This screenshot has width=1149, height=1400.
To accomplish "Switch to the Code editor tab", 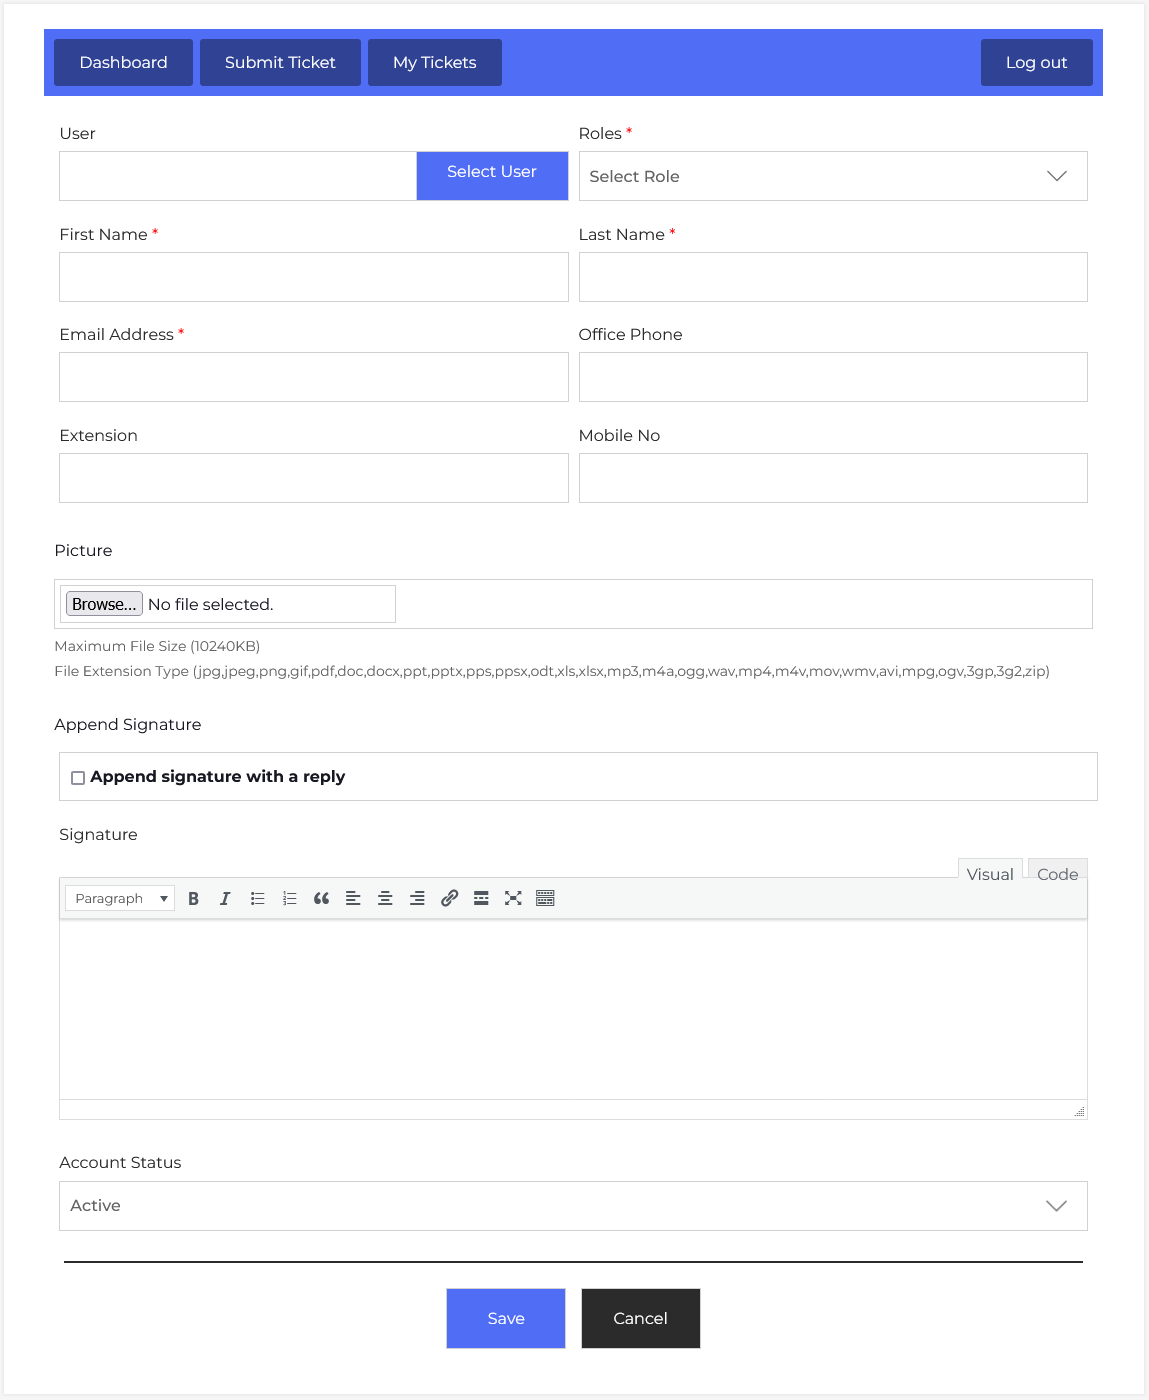I will tap(1056, 873).
